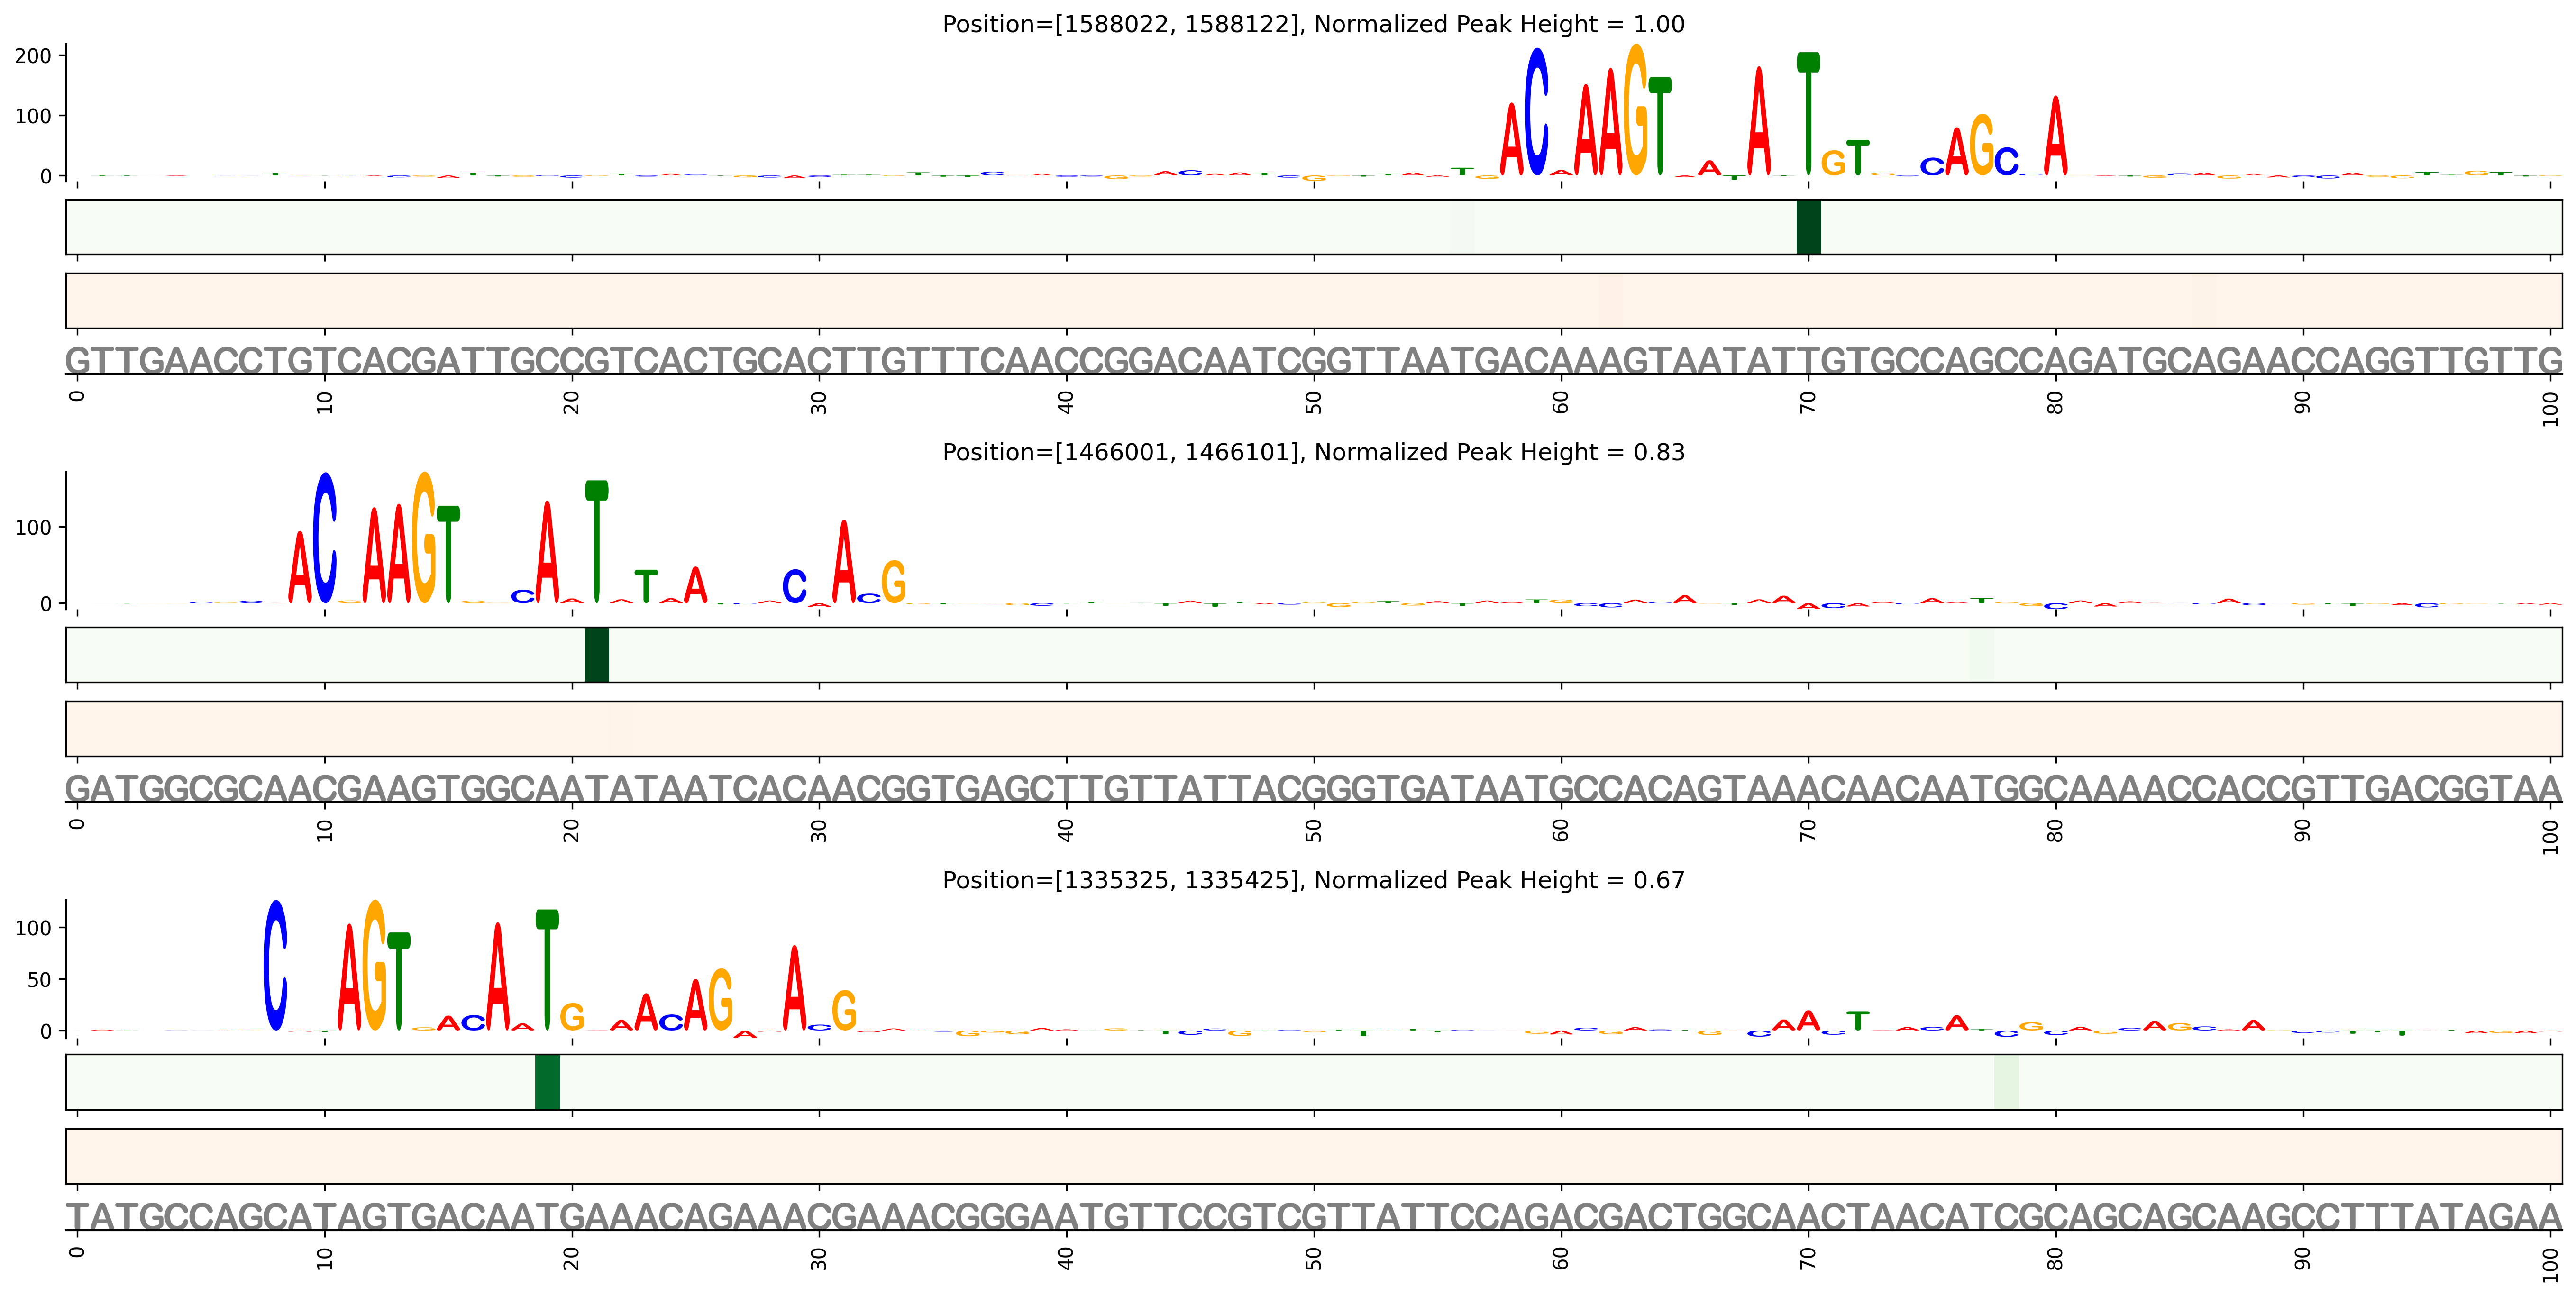Click x-axis tick label 40 under the bottom sequence

tap(1066, 1259)
